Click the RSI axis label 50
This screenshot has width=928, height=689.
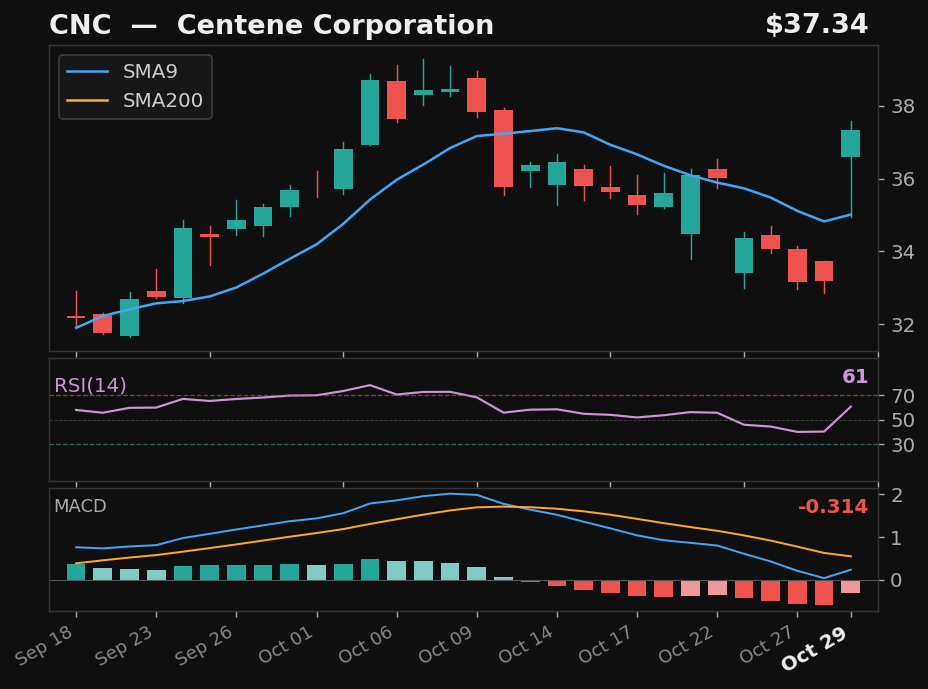click(903, 420)
